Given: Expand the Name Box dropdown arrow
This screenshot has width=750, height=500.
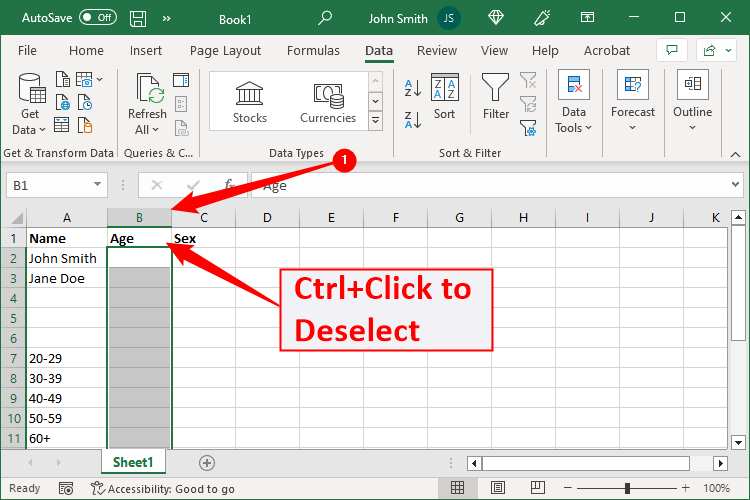Looking at the screenshot, I should 97,185.
